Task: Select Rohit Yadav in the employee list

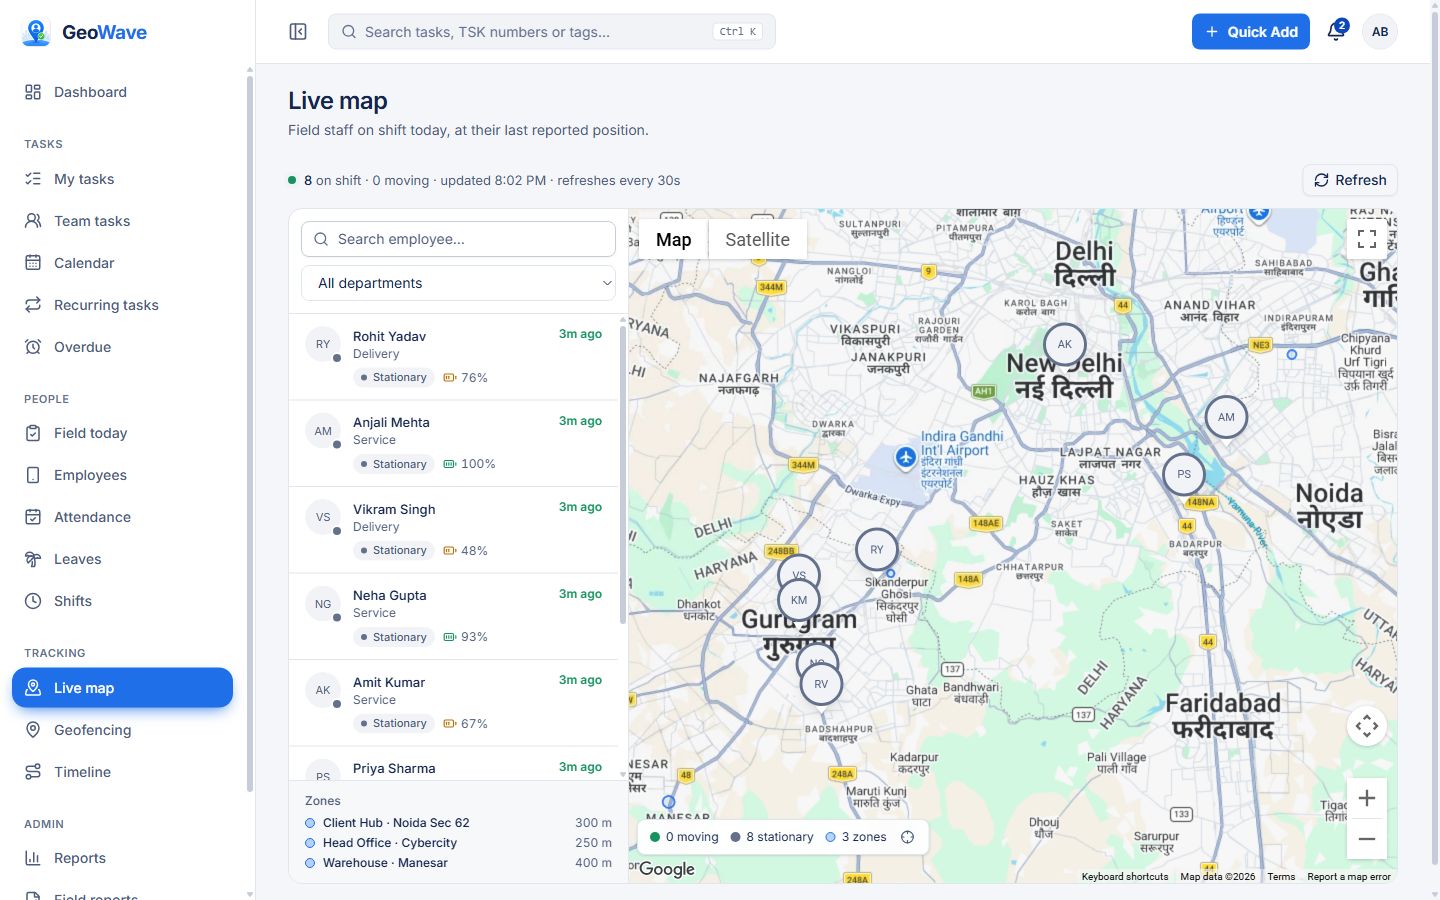Action: 453,357
